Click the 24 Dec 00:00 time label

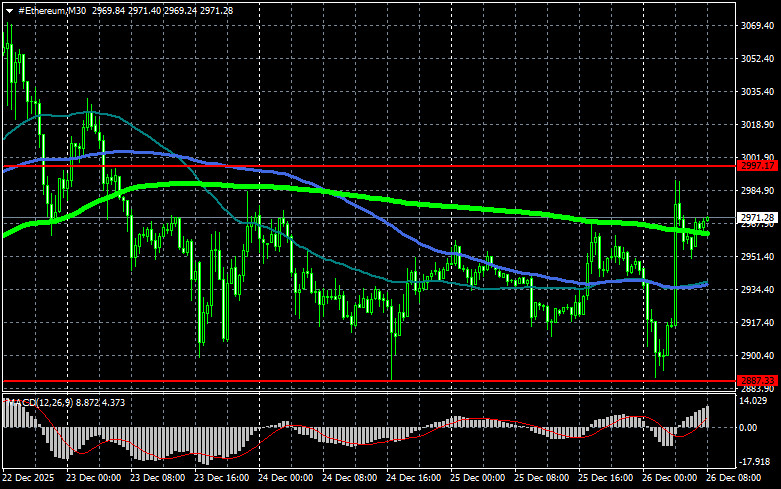(x=285, y=478)
